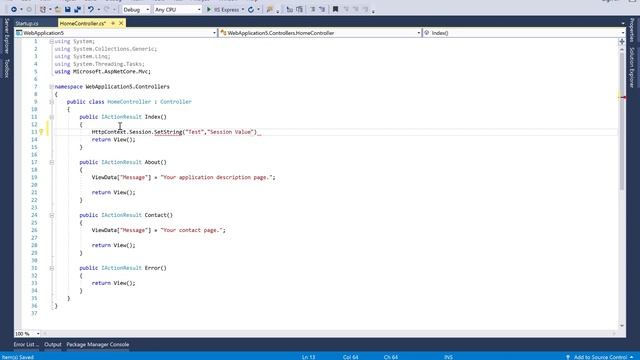Open the Properties side tab
This screenshot has width=640, height=360.
click(632, 30)
